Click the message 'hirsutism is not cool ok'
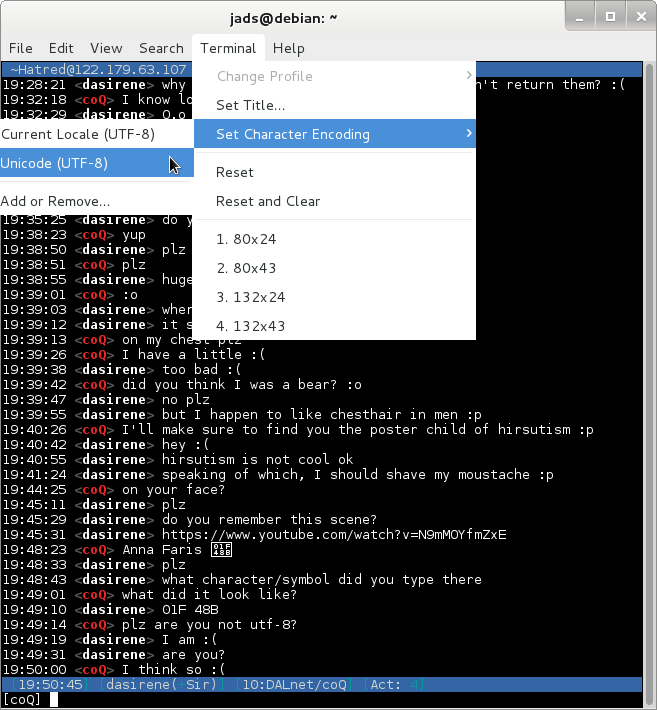 tap(257, 460)
